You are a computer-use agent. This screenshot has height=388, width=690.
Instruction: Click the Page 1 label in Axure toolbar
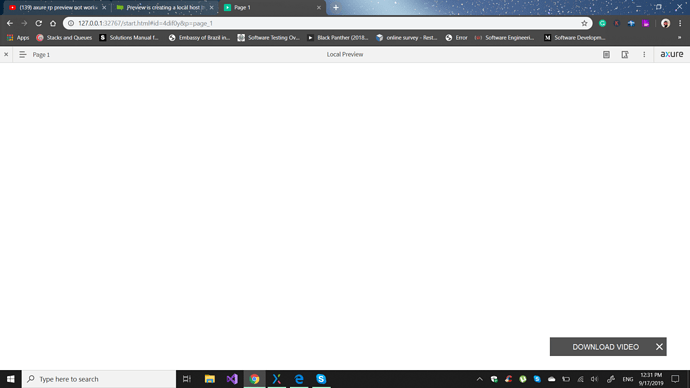click(41, 55)
